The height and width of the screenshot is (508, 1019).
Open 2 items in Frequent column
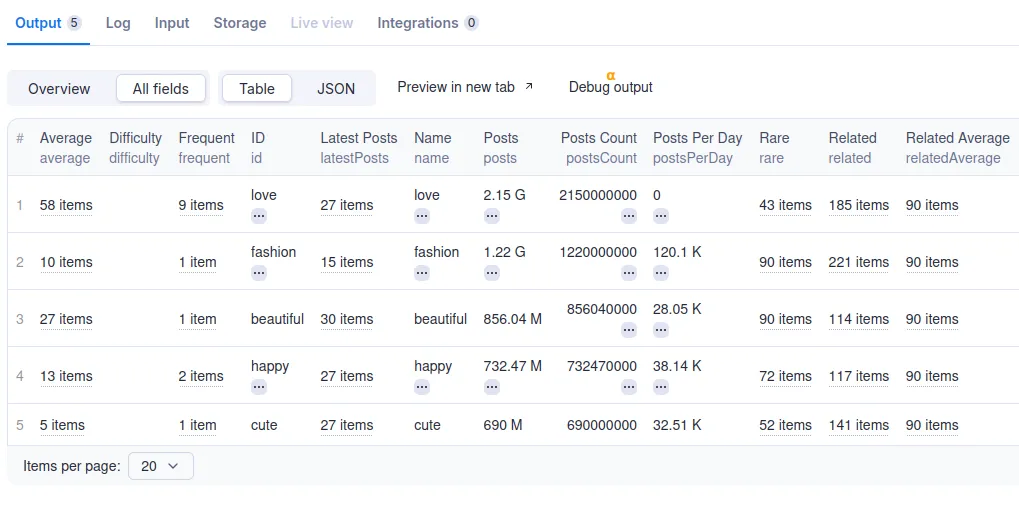(x=201, y=377)
